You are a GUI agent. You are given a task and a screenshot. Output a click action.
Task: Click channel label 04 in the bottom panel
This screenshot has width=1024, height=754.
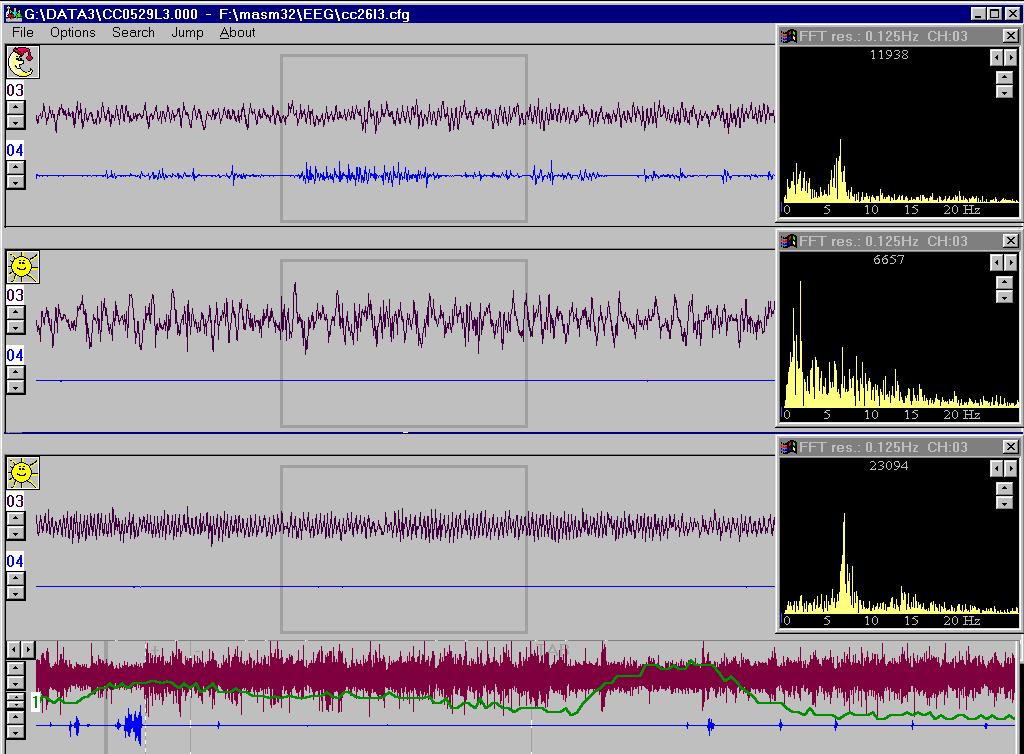pos(15,561)
